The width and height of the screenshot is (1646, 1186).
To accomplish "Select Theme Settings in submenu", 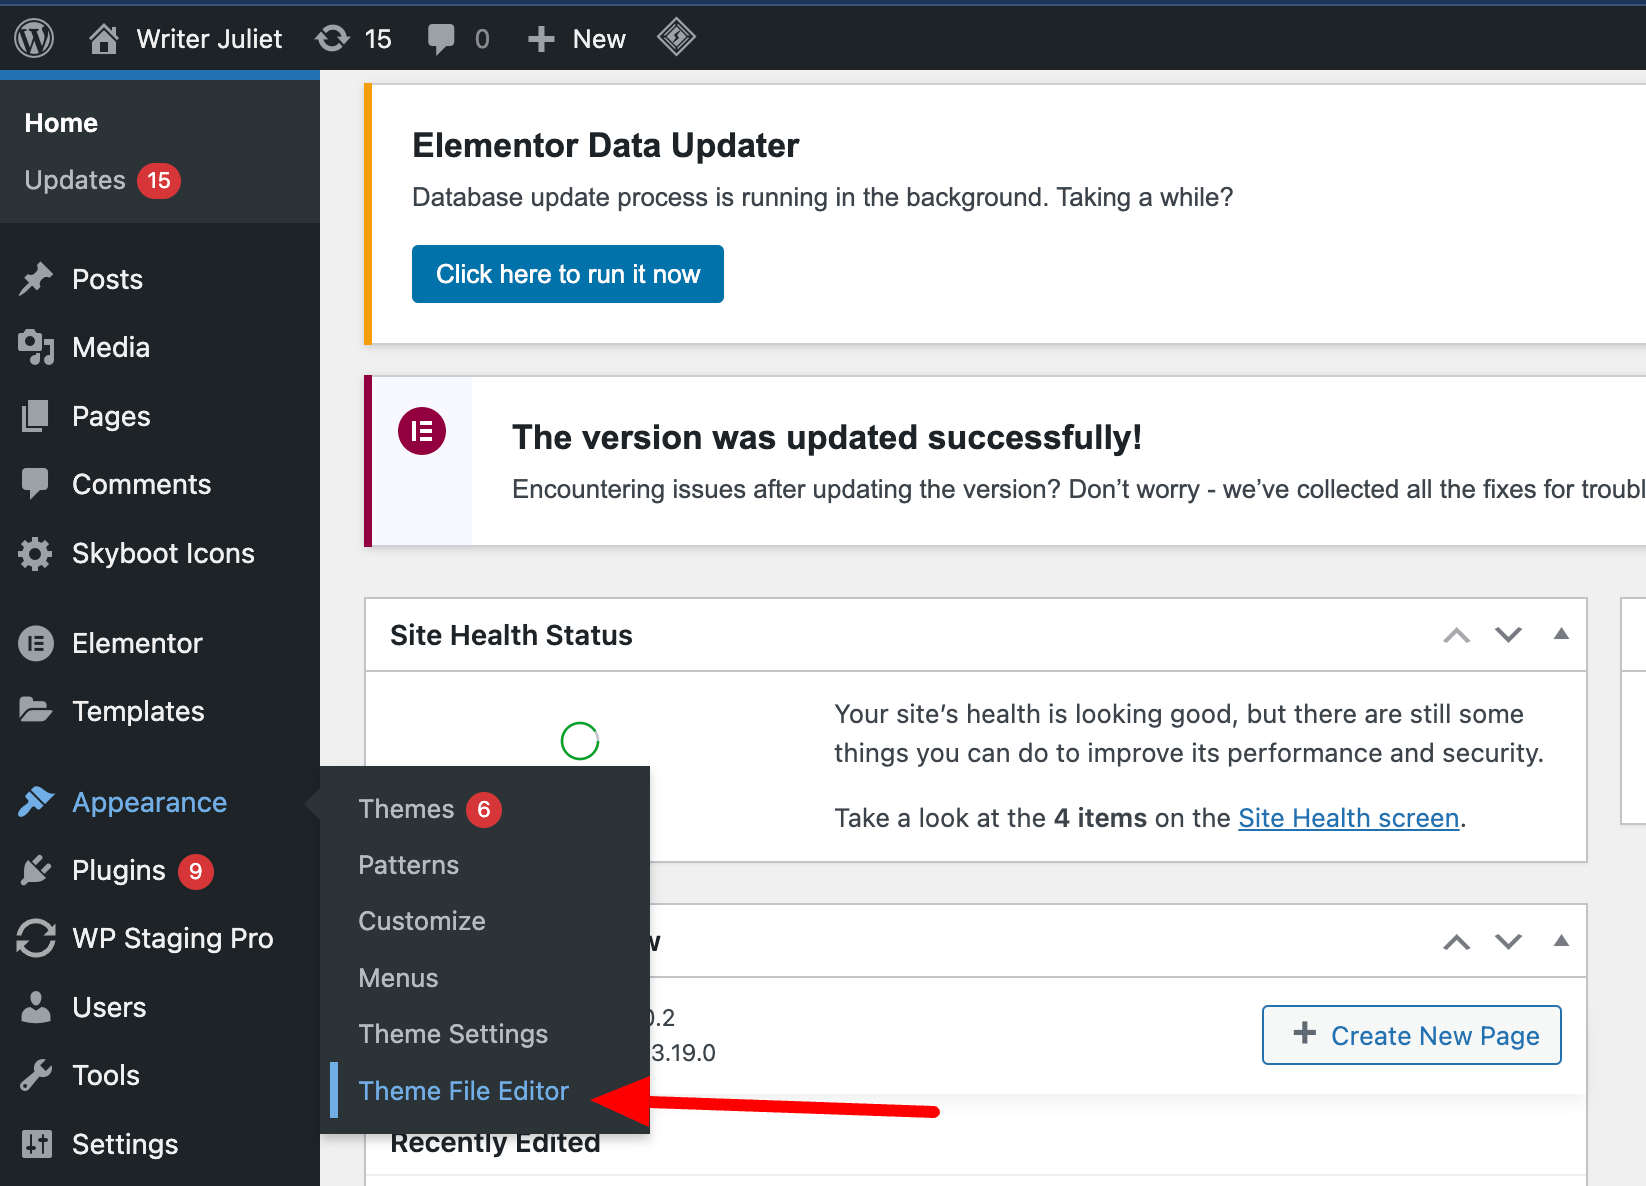I will [x=453, y=1034].
